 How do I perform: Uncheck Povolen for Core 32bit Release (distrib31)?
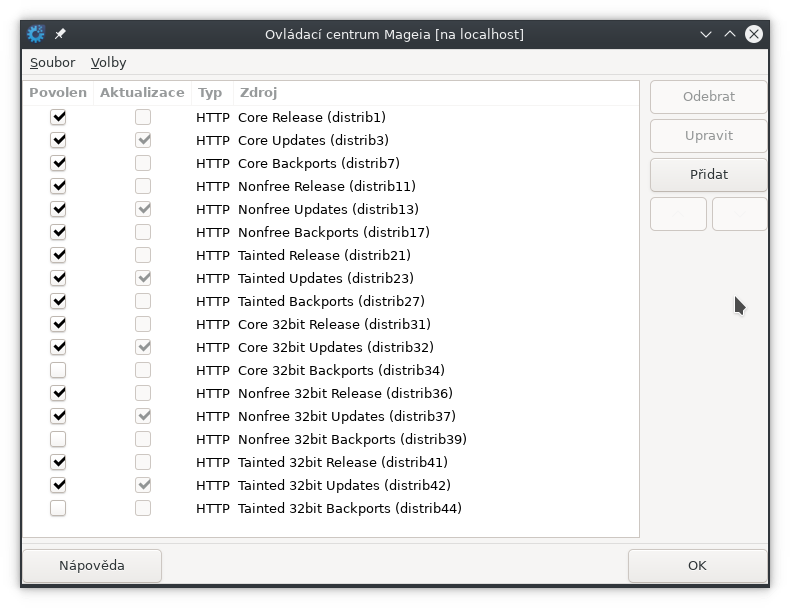[x=58, y=324]
